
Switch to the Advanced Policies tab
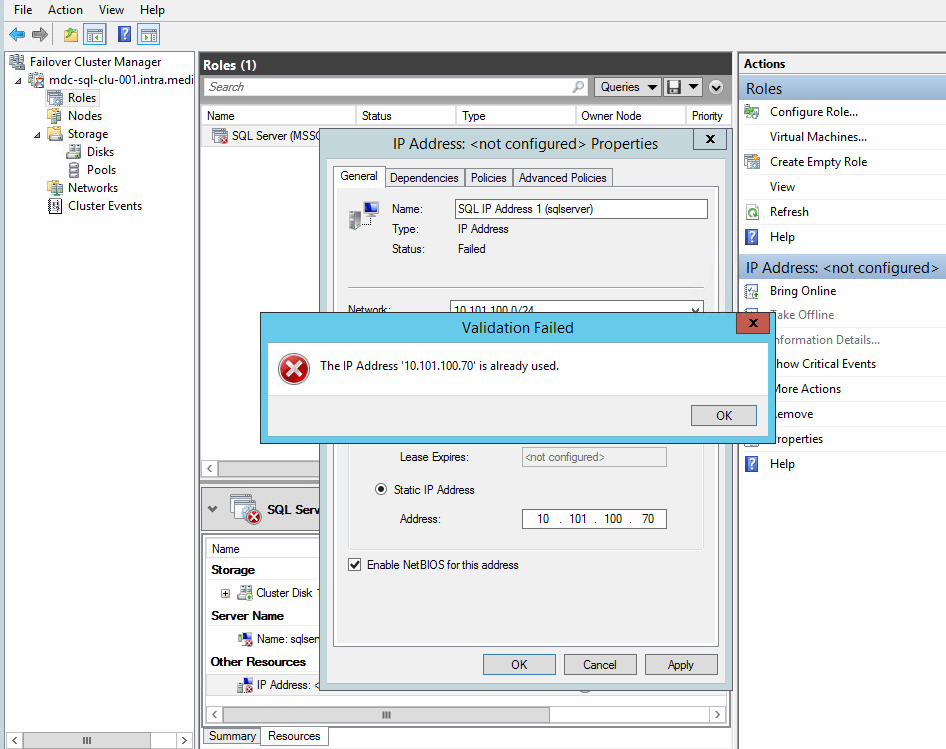click(x=562, y=177)
